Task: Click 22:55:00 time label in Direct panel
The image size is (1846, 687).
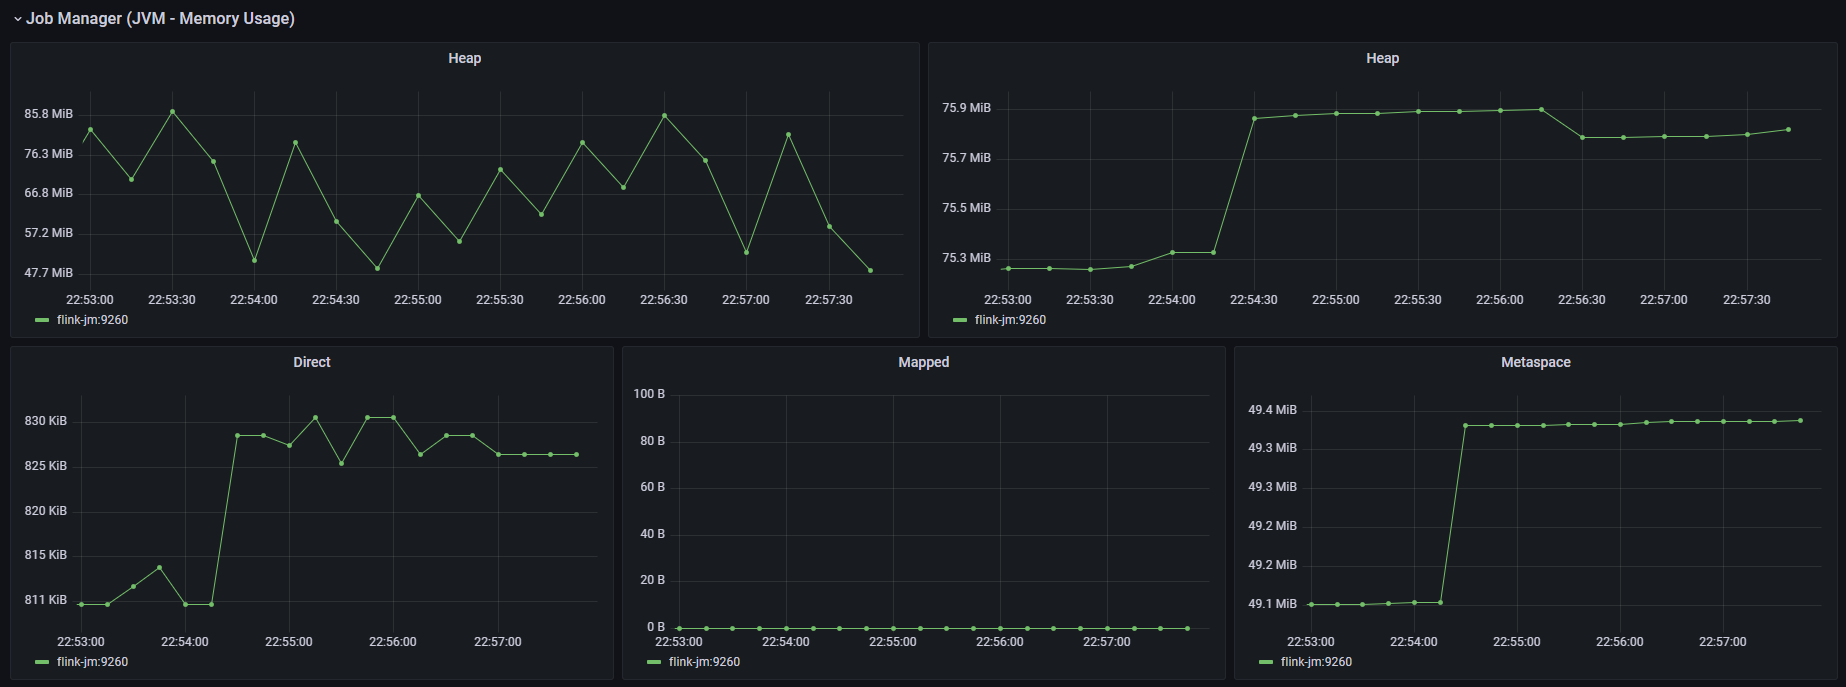Action: click(289, 642)
